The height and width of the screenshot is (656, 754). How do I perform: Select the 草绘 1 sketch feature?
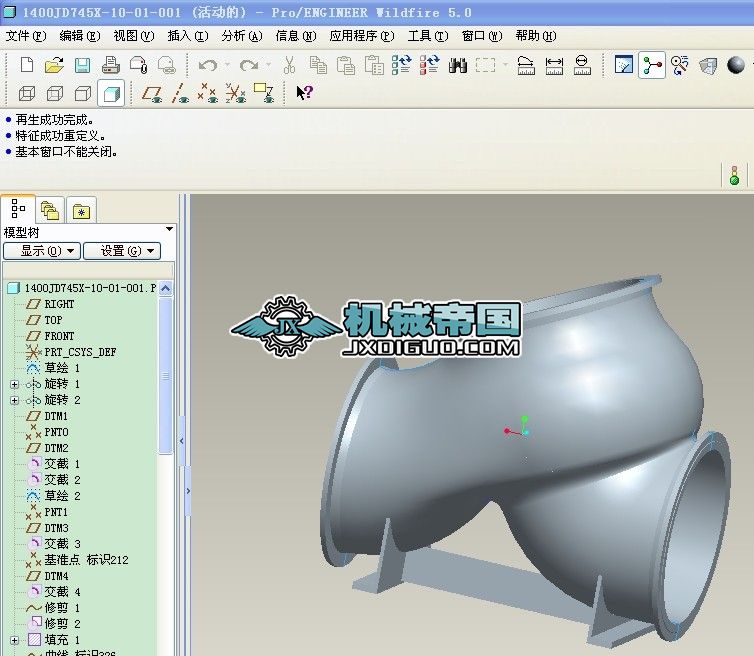point(53,368)
